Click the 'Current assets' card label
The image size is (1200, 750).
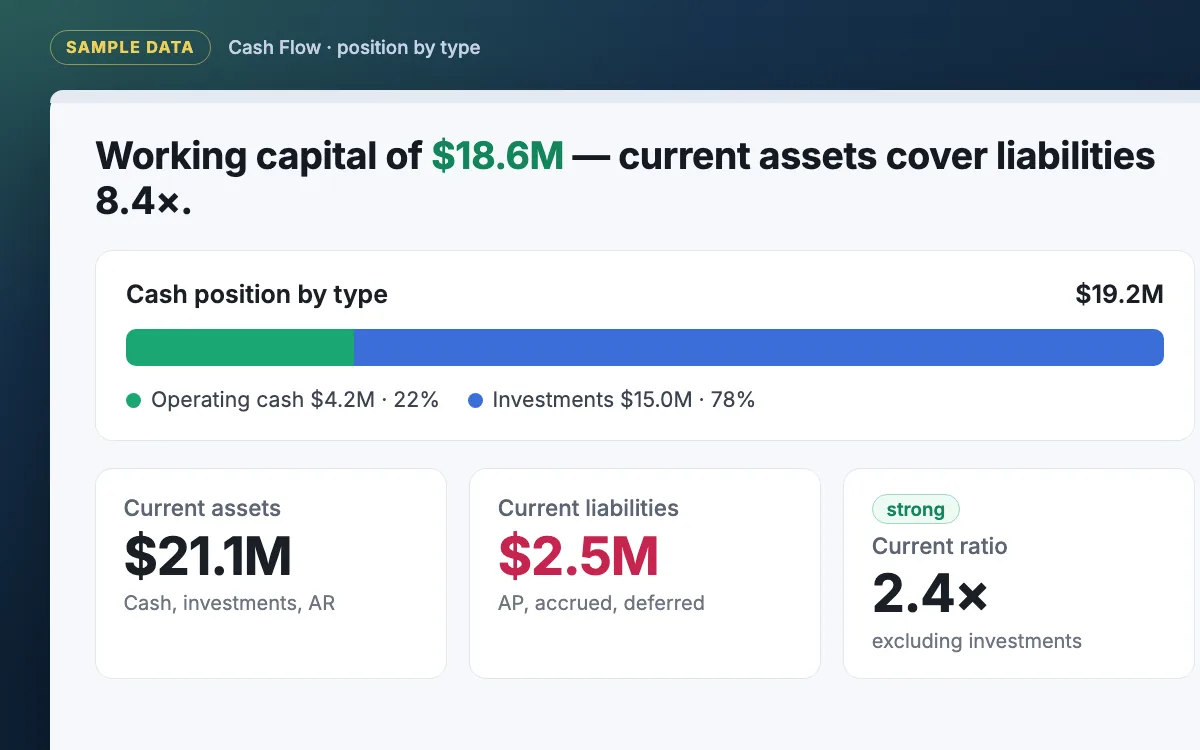coord(202,508)
